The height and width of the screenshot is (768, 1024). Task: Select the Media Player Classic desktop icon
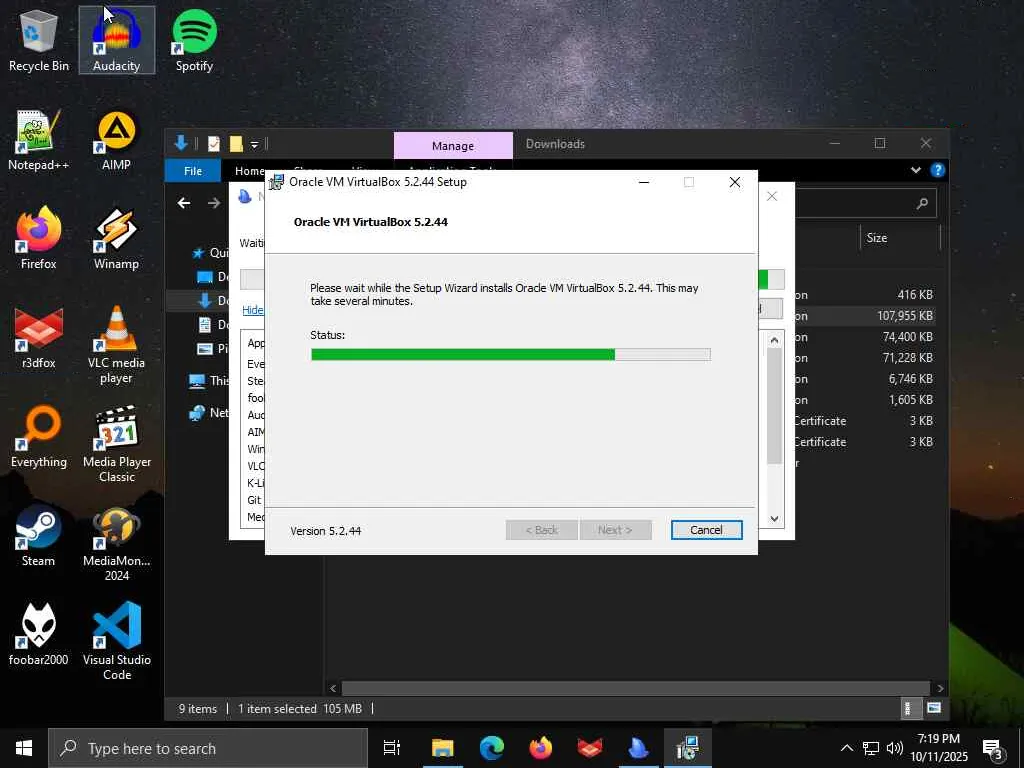[116, 444]
